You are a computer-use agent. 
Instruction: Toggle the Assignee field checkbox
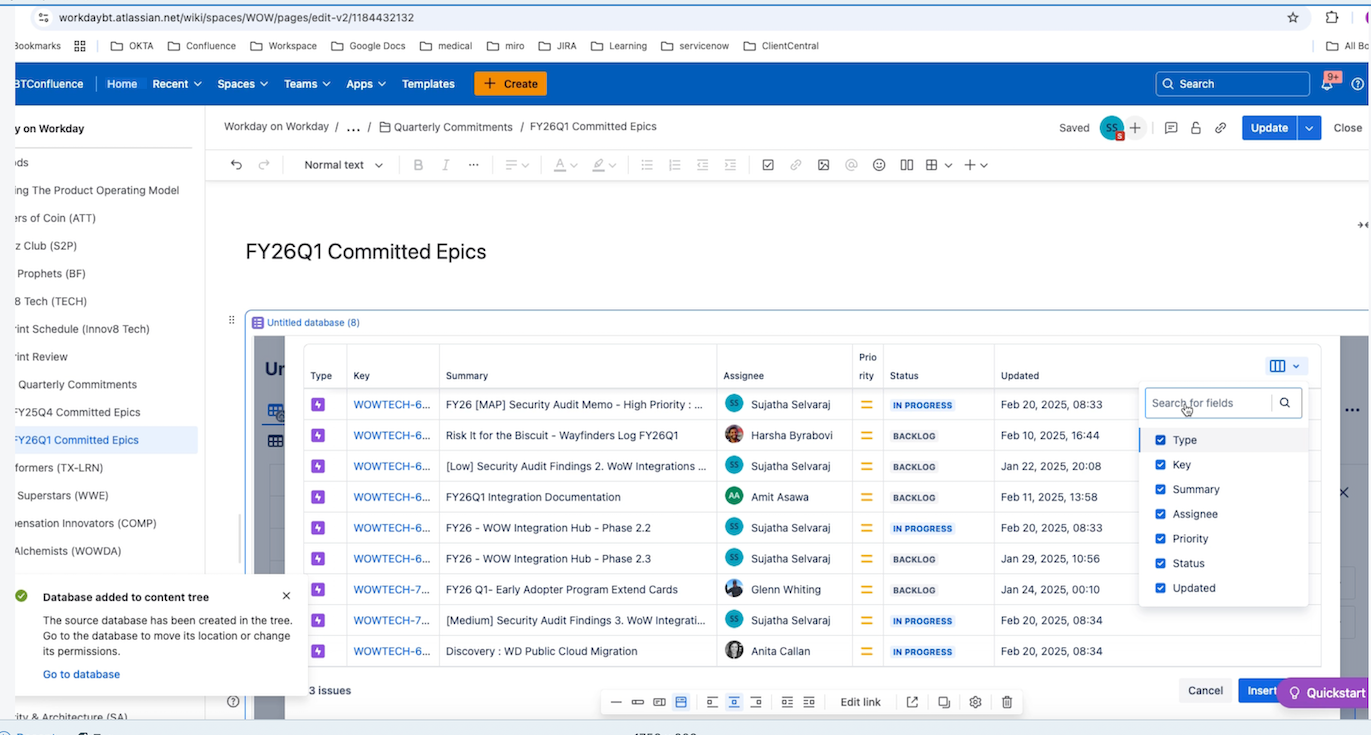tap(1160, 514)
